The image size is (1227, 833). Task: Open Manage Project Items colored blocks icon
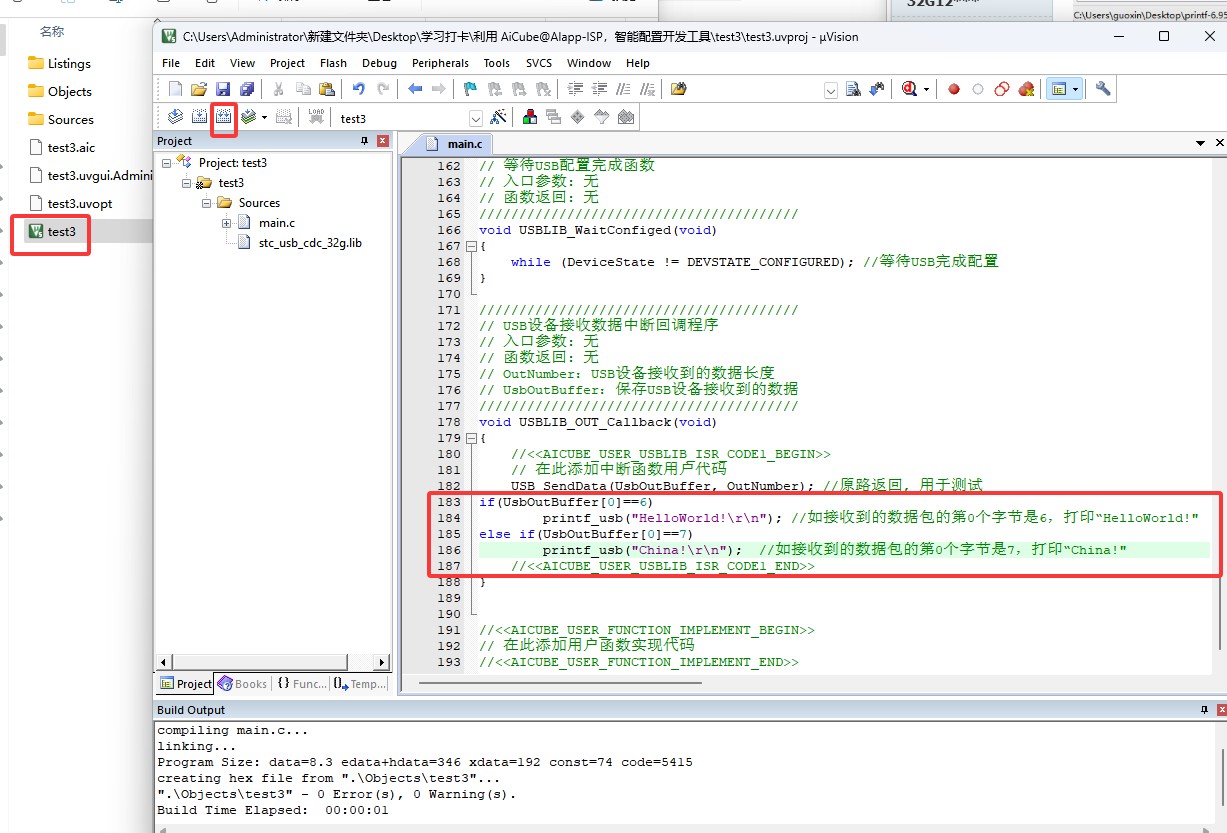click(x=530, y=117)
